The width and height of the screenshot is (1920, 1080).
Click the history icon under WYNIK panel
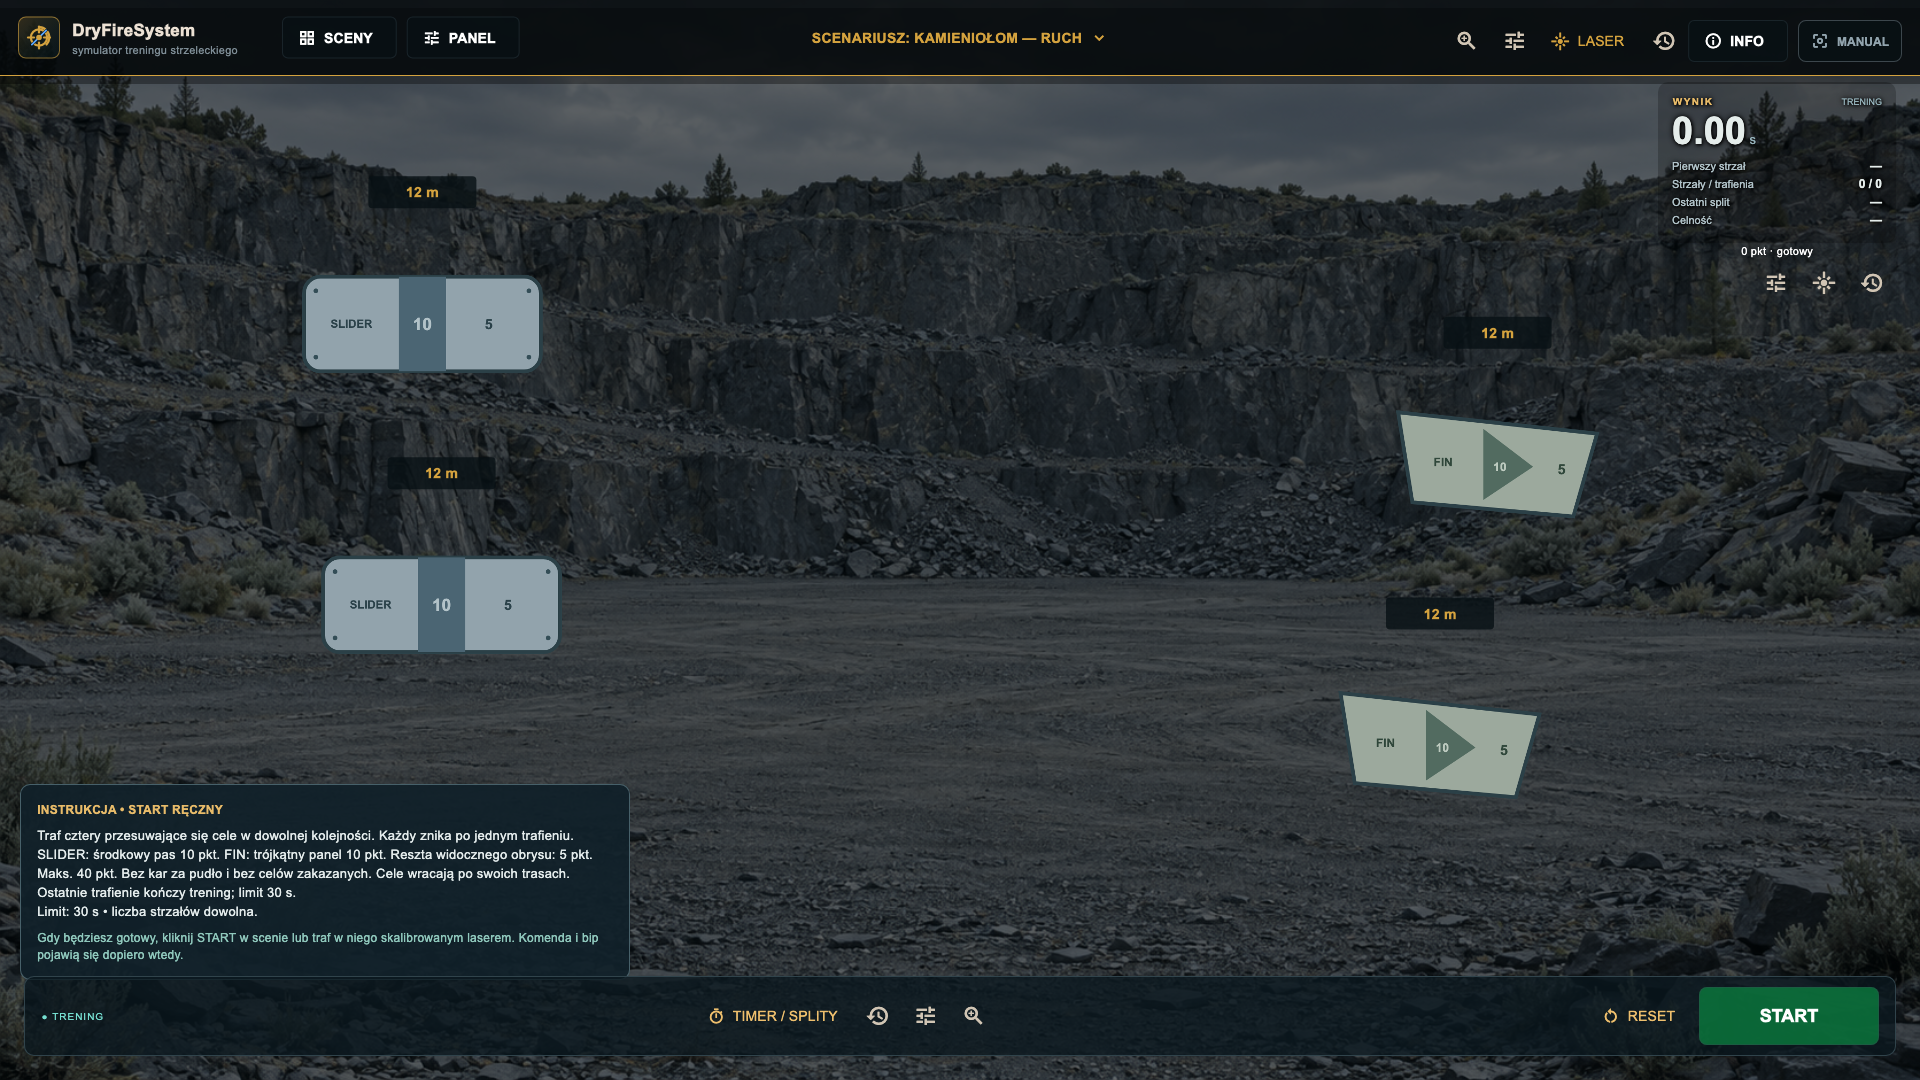pos(1872,283)
